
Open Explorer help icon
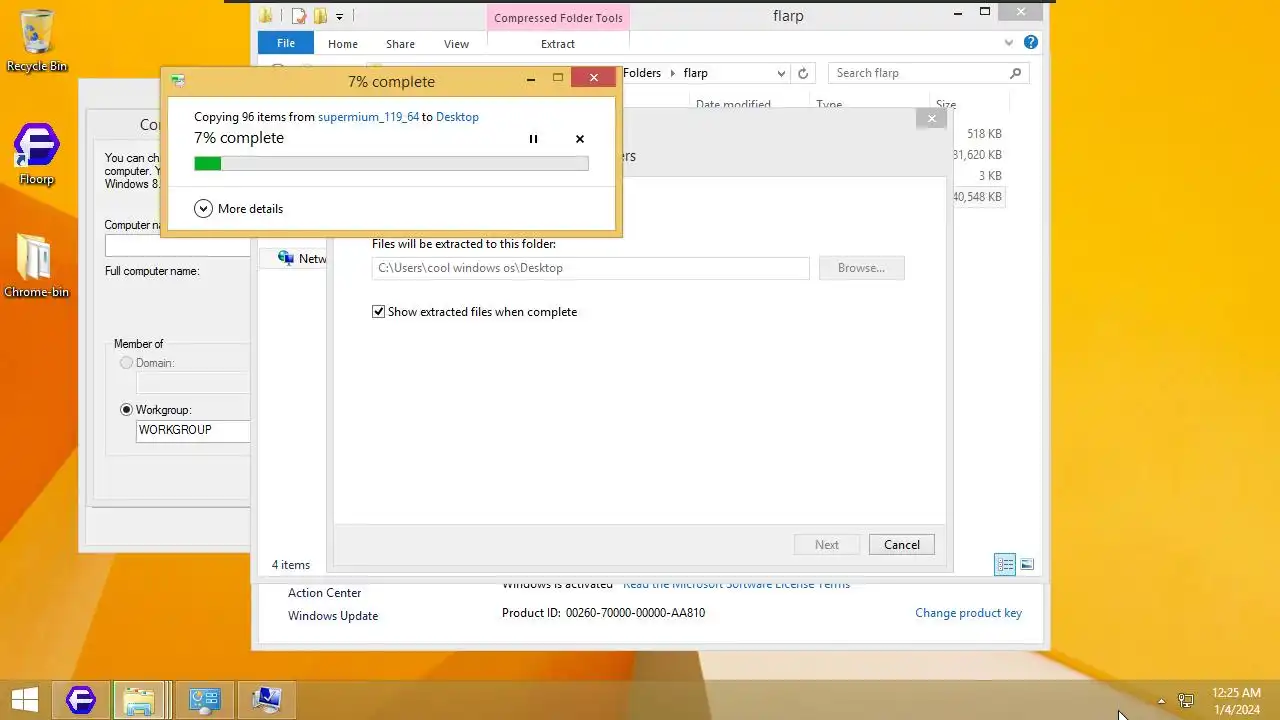pos(1031,43)
